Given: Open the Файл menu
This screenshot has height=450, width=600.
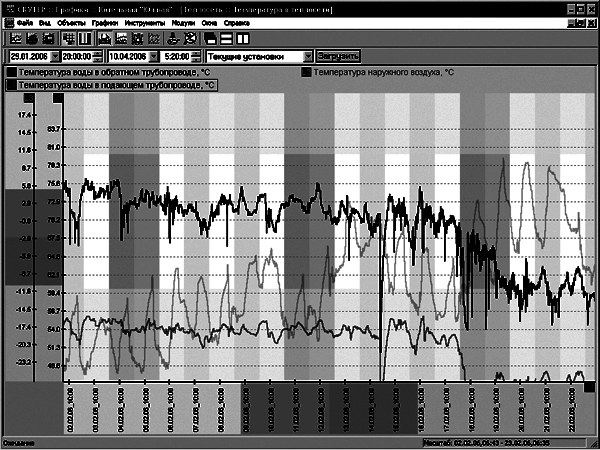Looking at the screenshot, I should 25,23.
